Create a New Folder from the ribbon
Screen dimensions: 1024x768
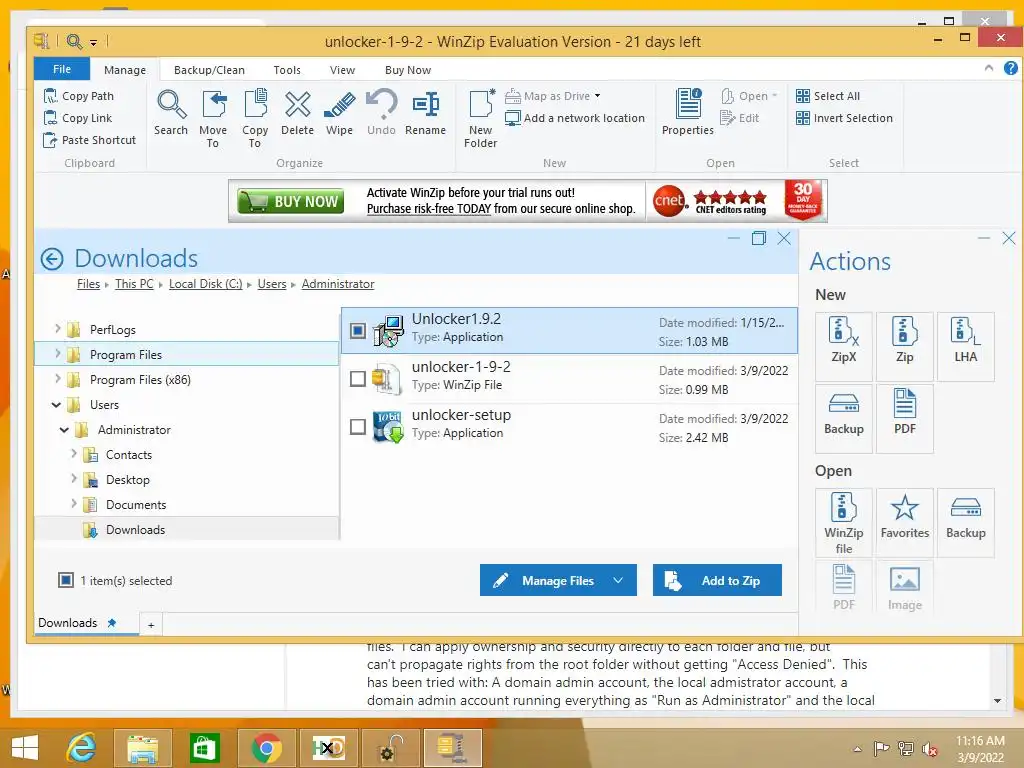[x=481, y=118]
